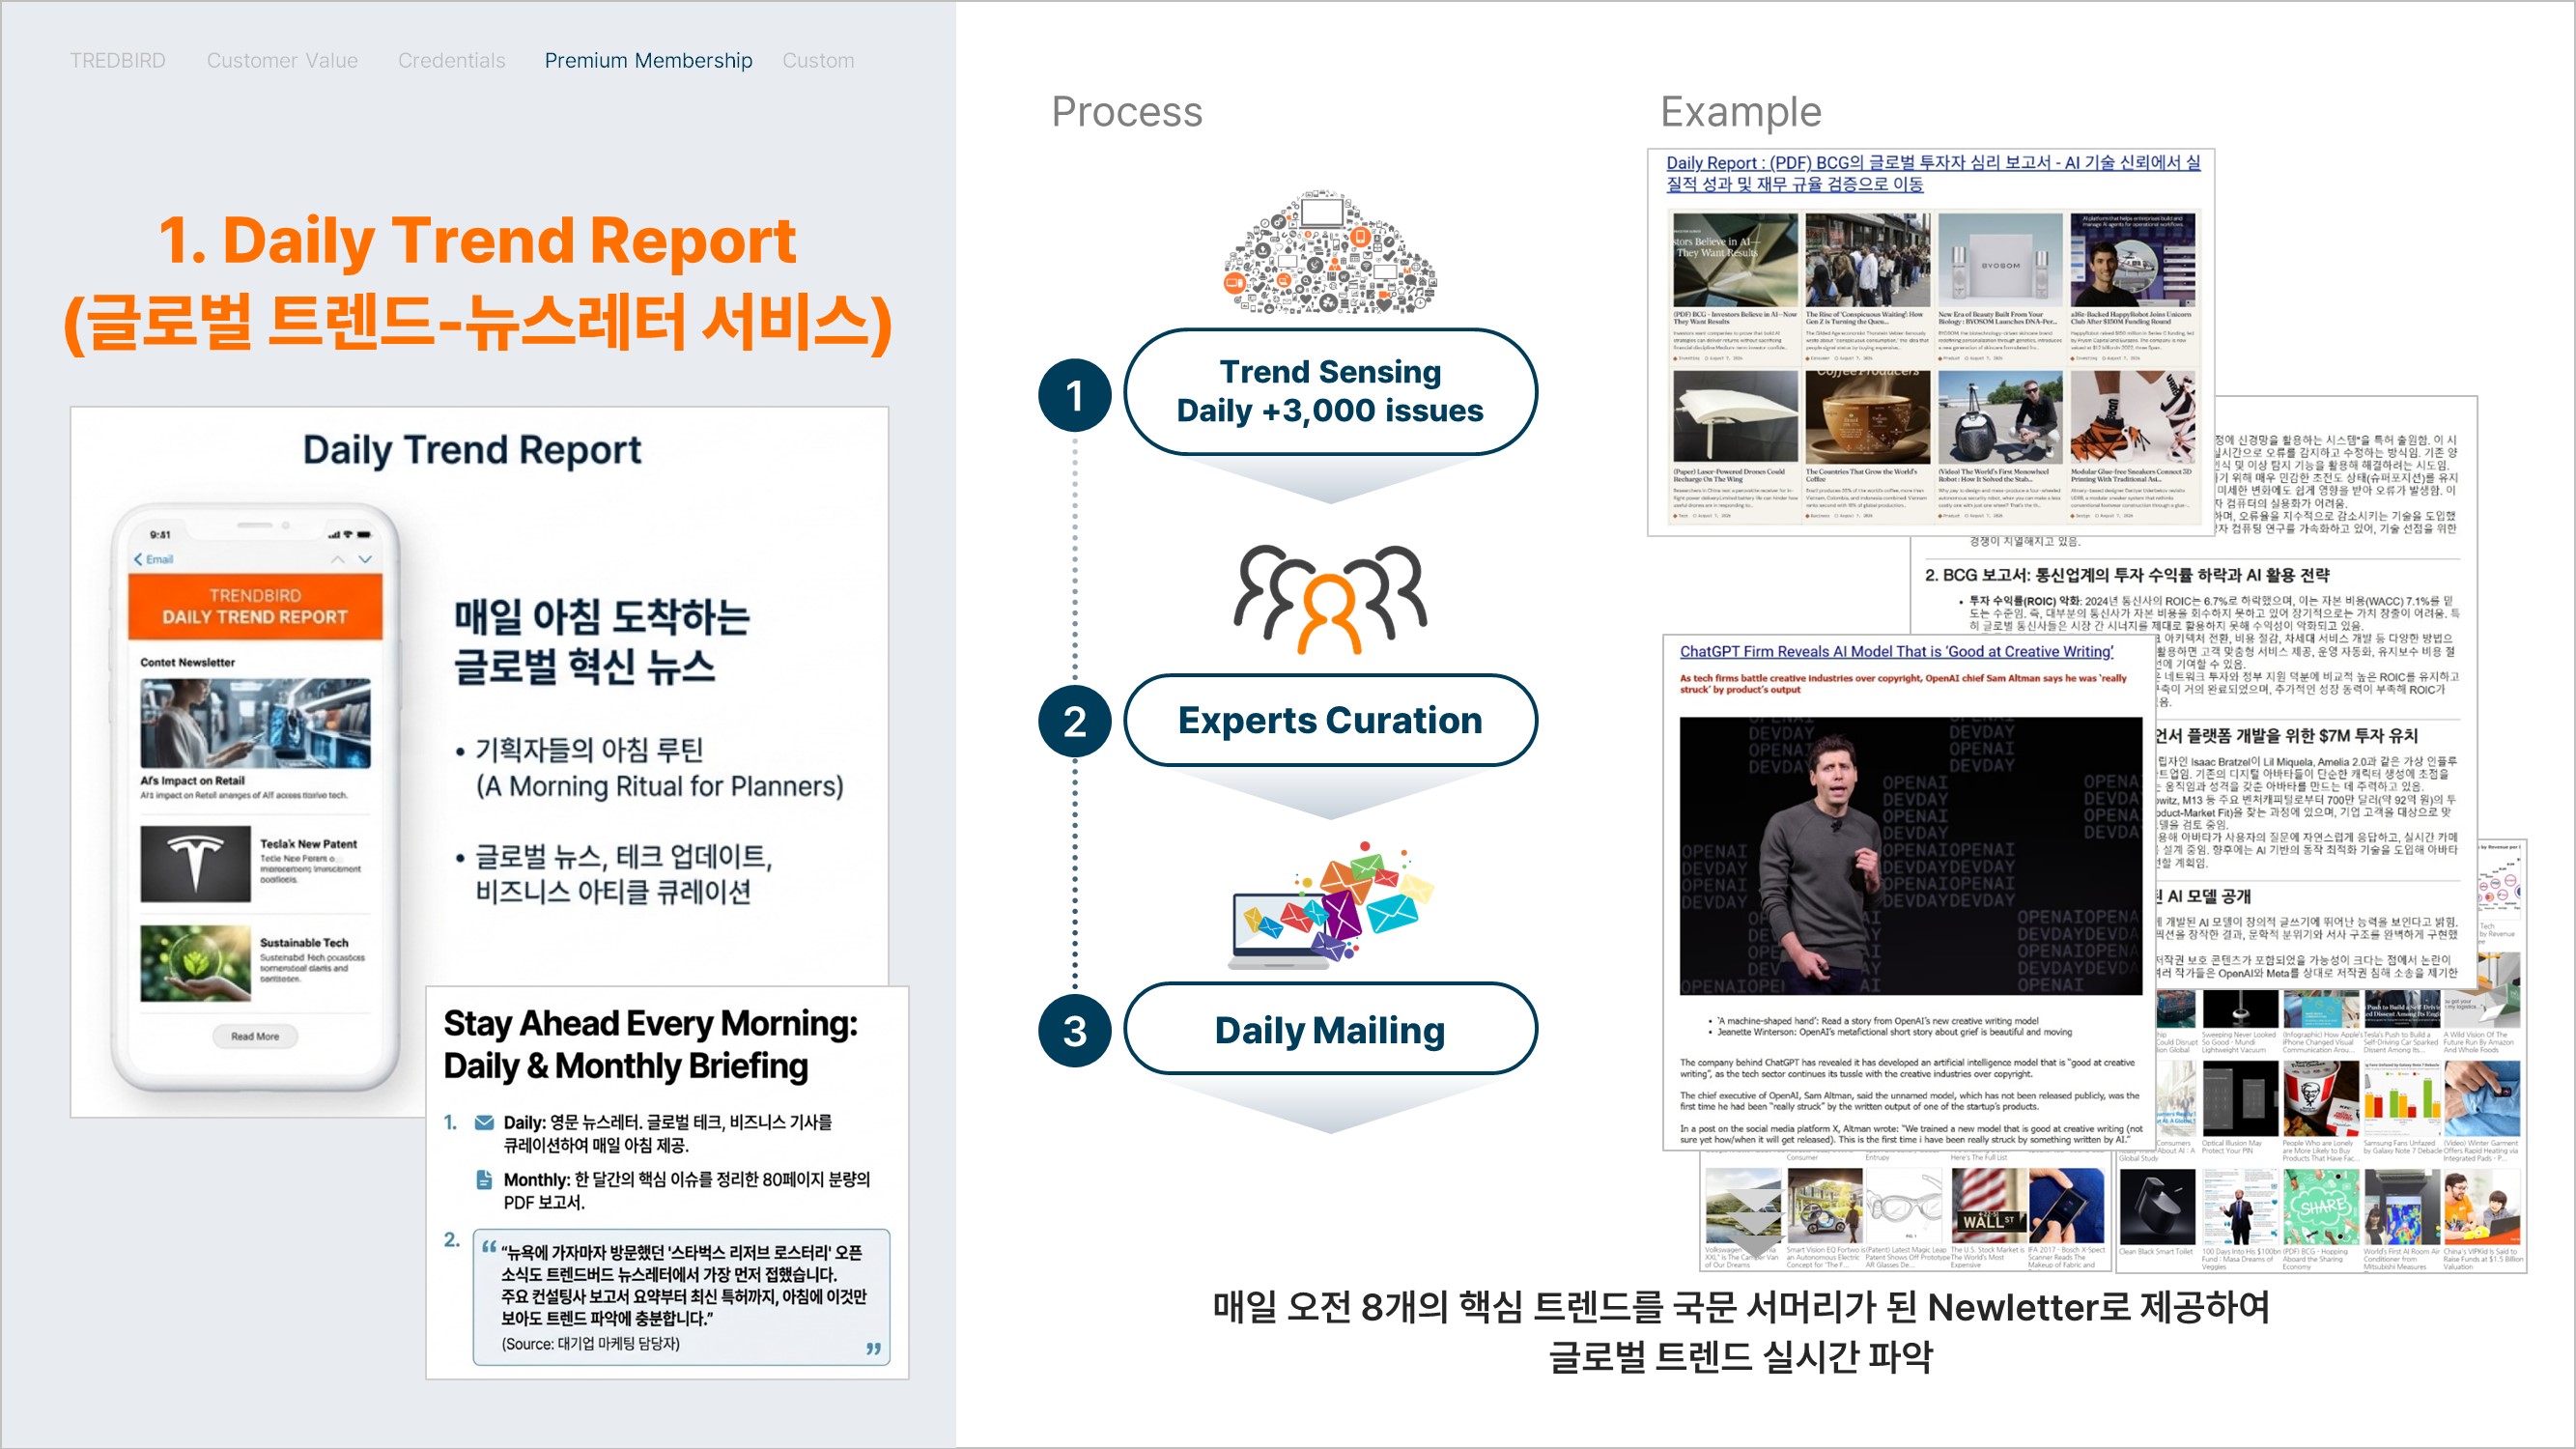Click the 'Contet Newsletter' label in the phone

click(187, 662)
